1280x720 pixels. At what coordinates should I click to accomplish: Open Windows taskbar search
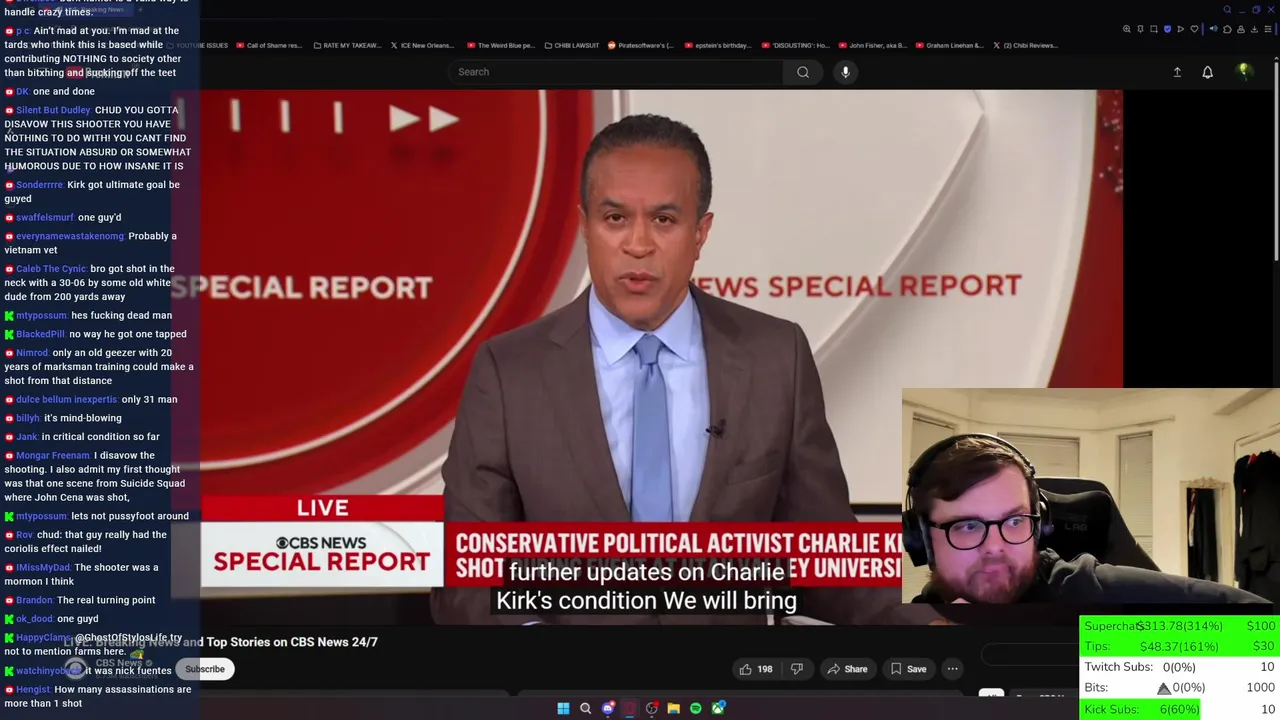(x=585, y=708)
